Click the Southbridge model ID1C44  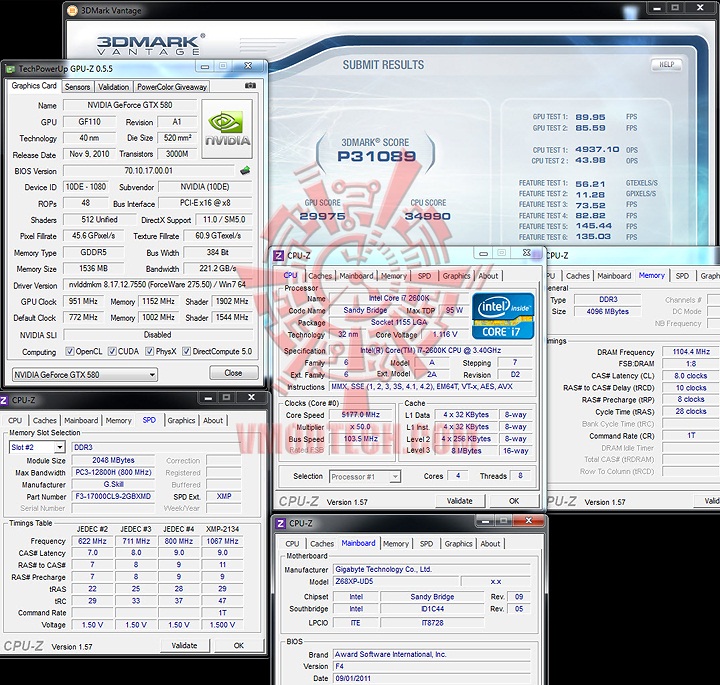[432, 609]
